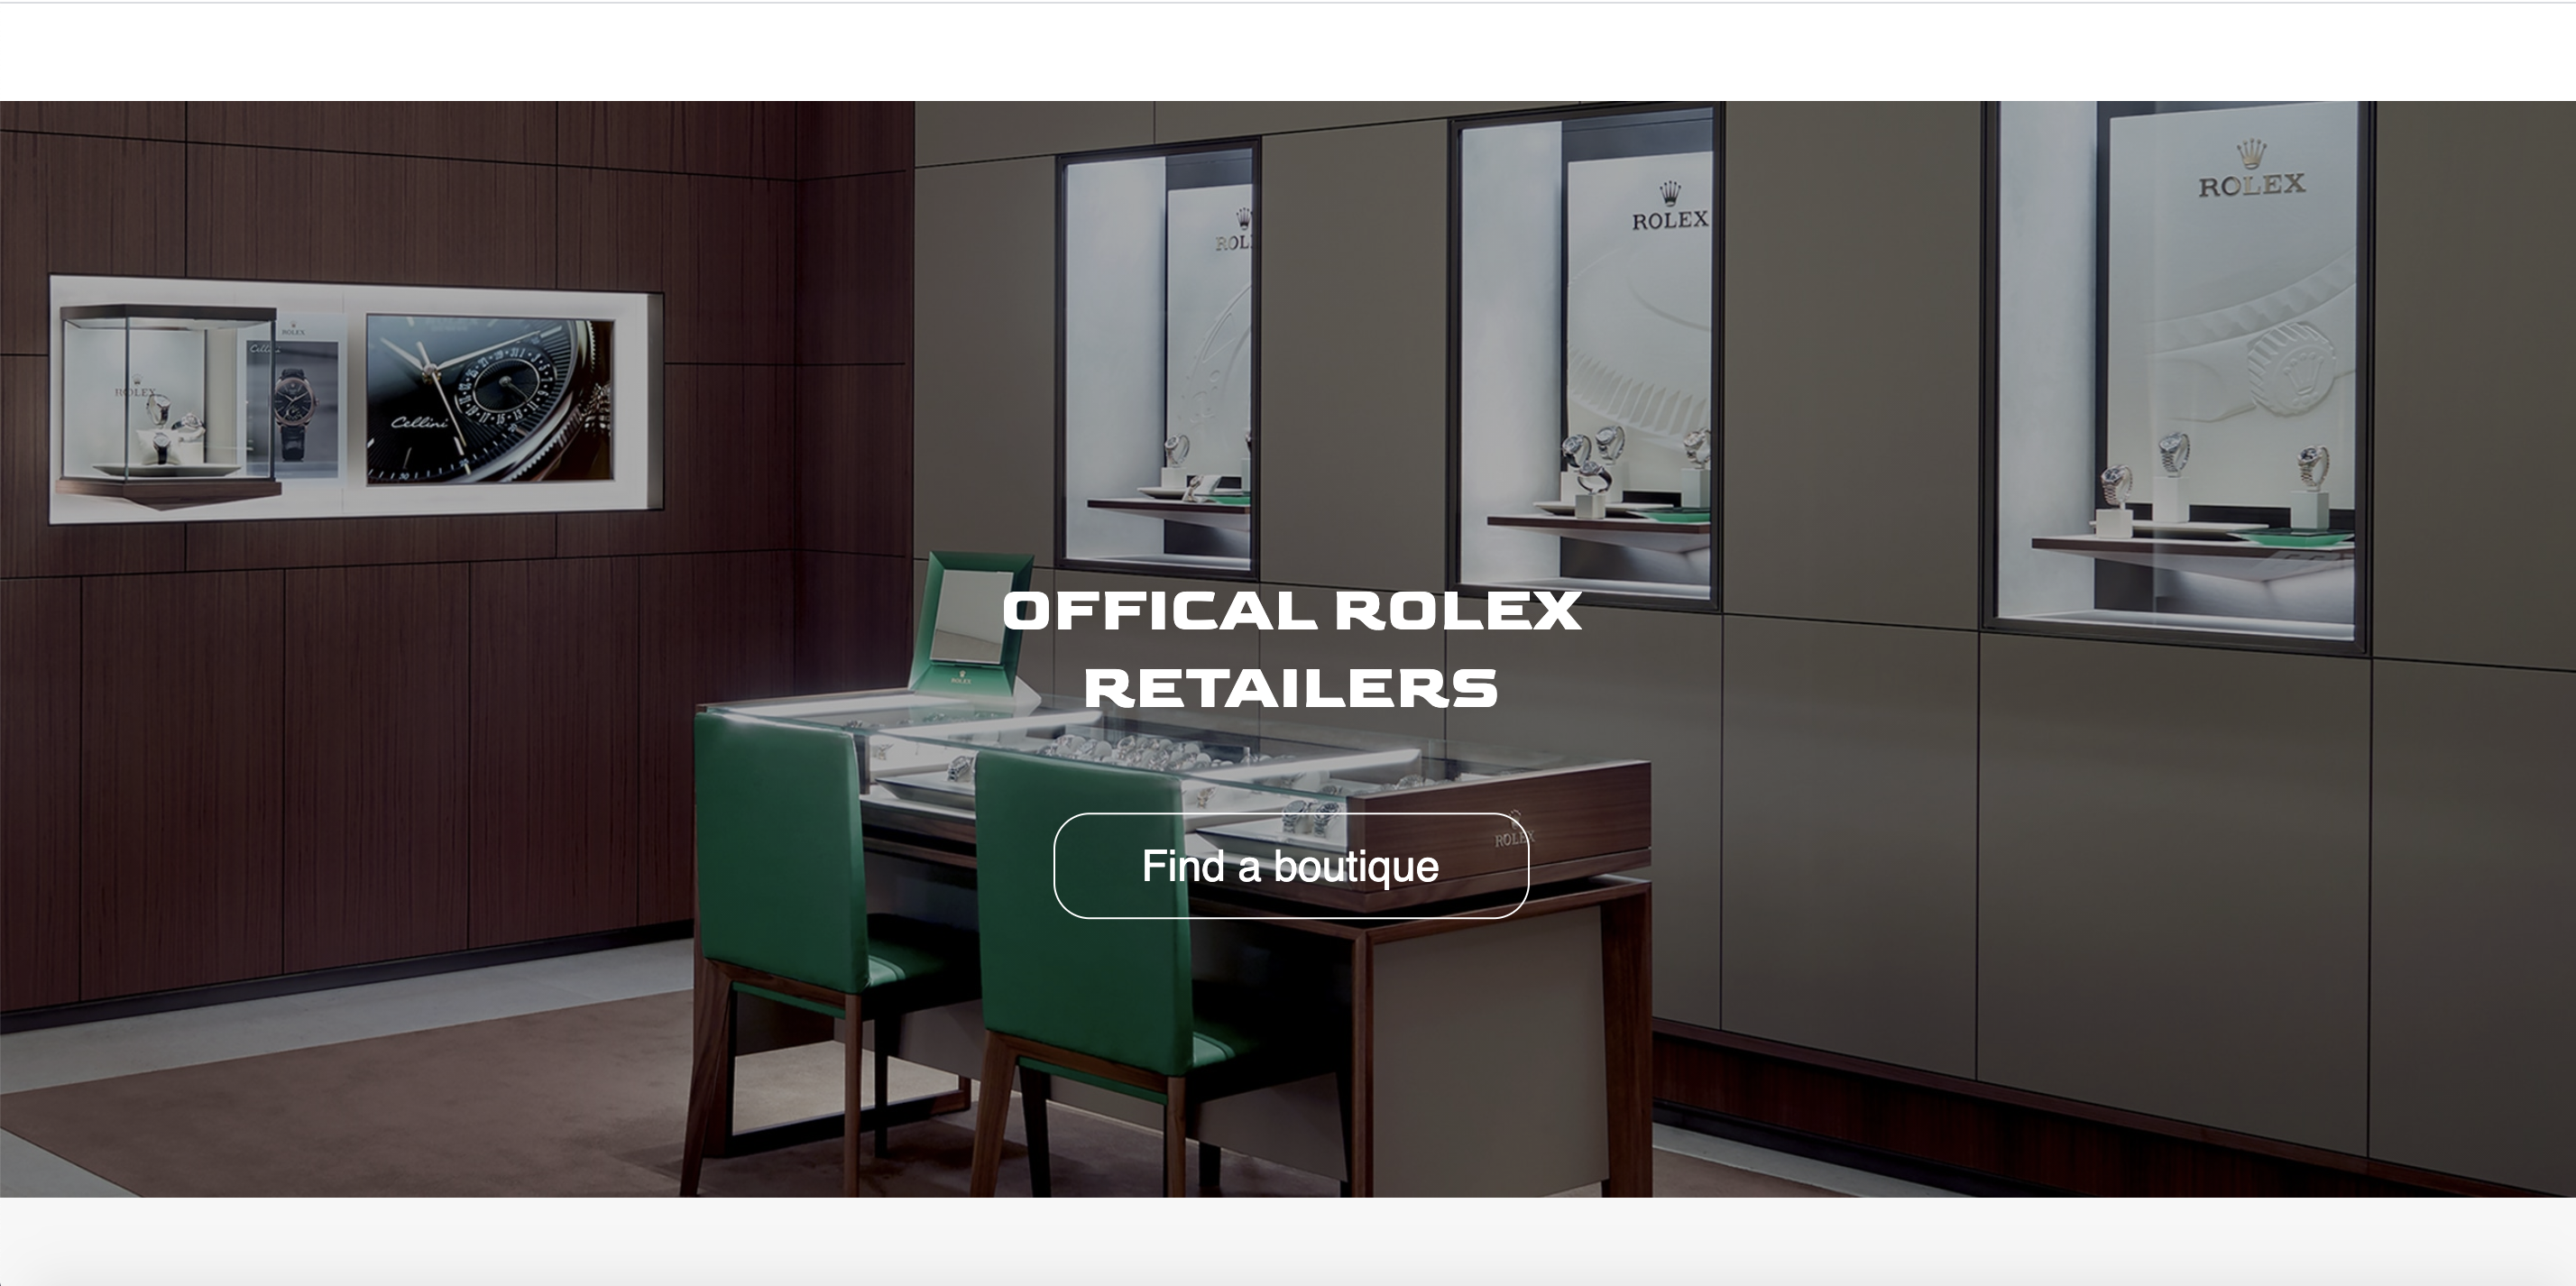This screenshot has width=2576, height=1286.
Task: Click the Rolex text inside the left glass case
Action: (135, 392)
